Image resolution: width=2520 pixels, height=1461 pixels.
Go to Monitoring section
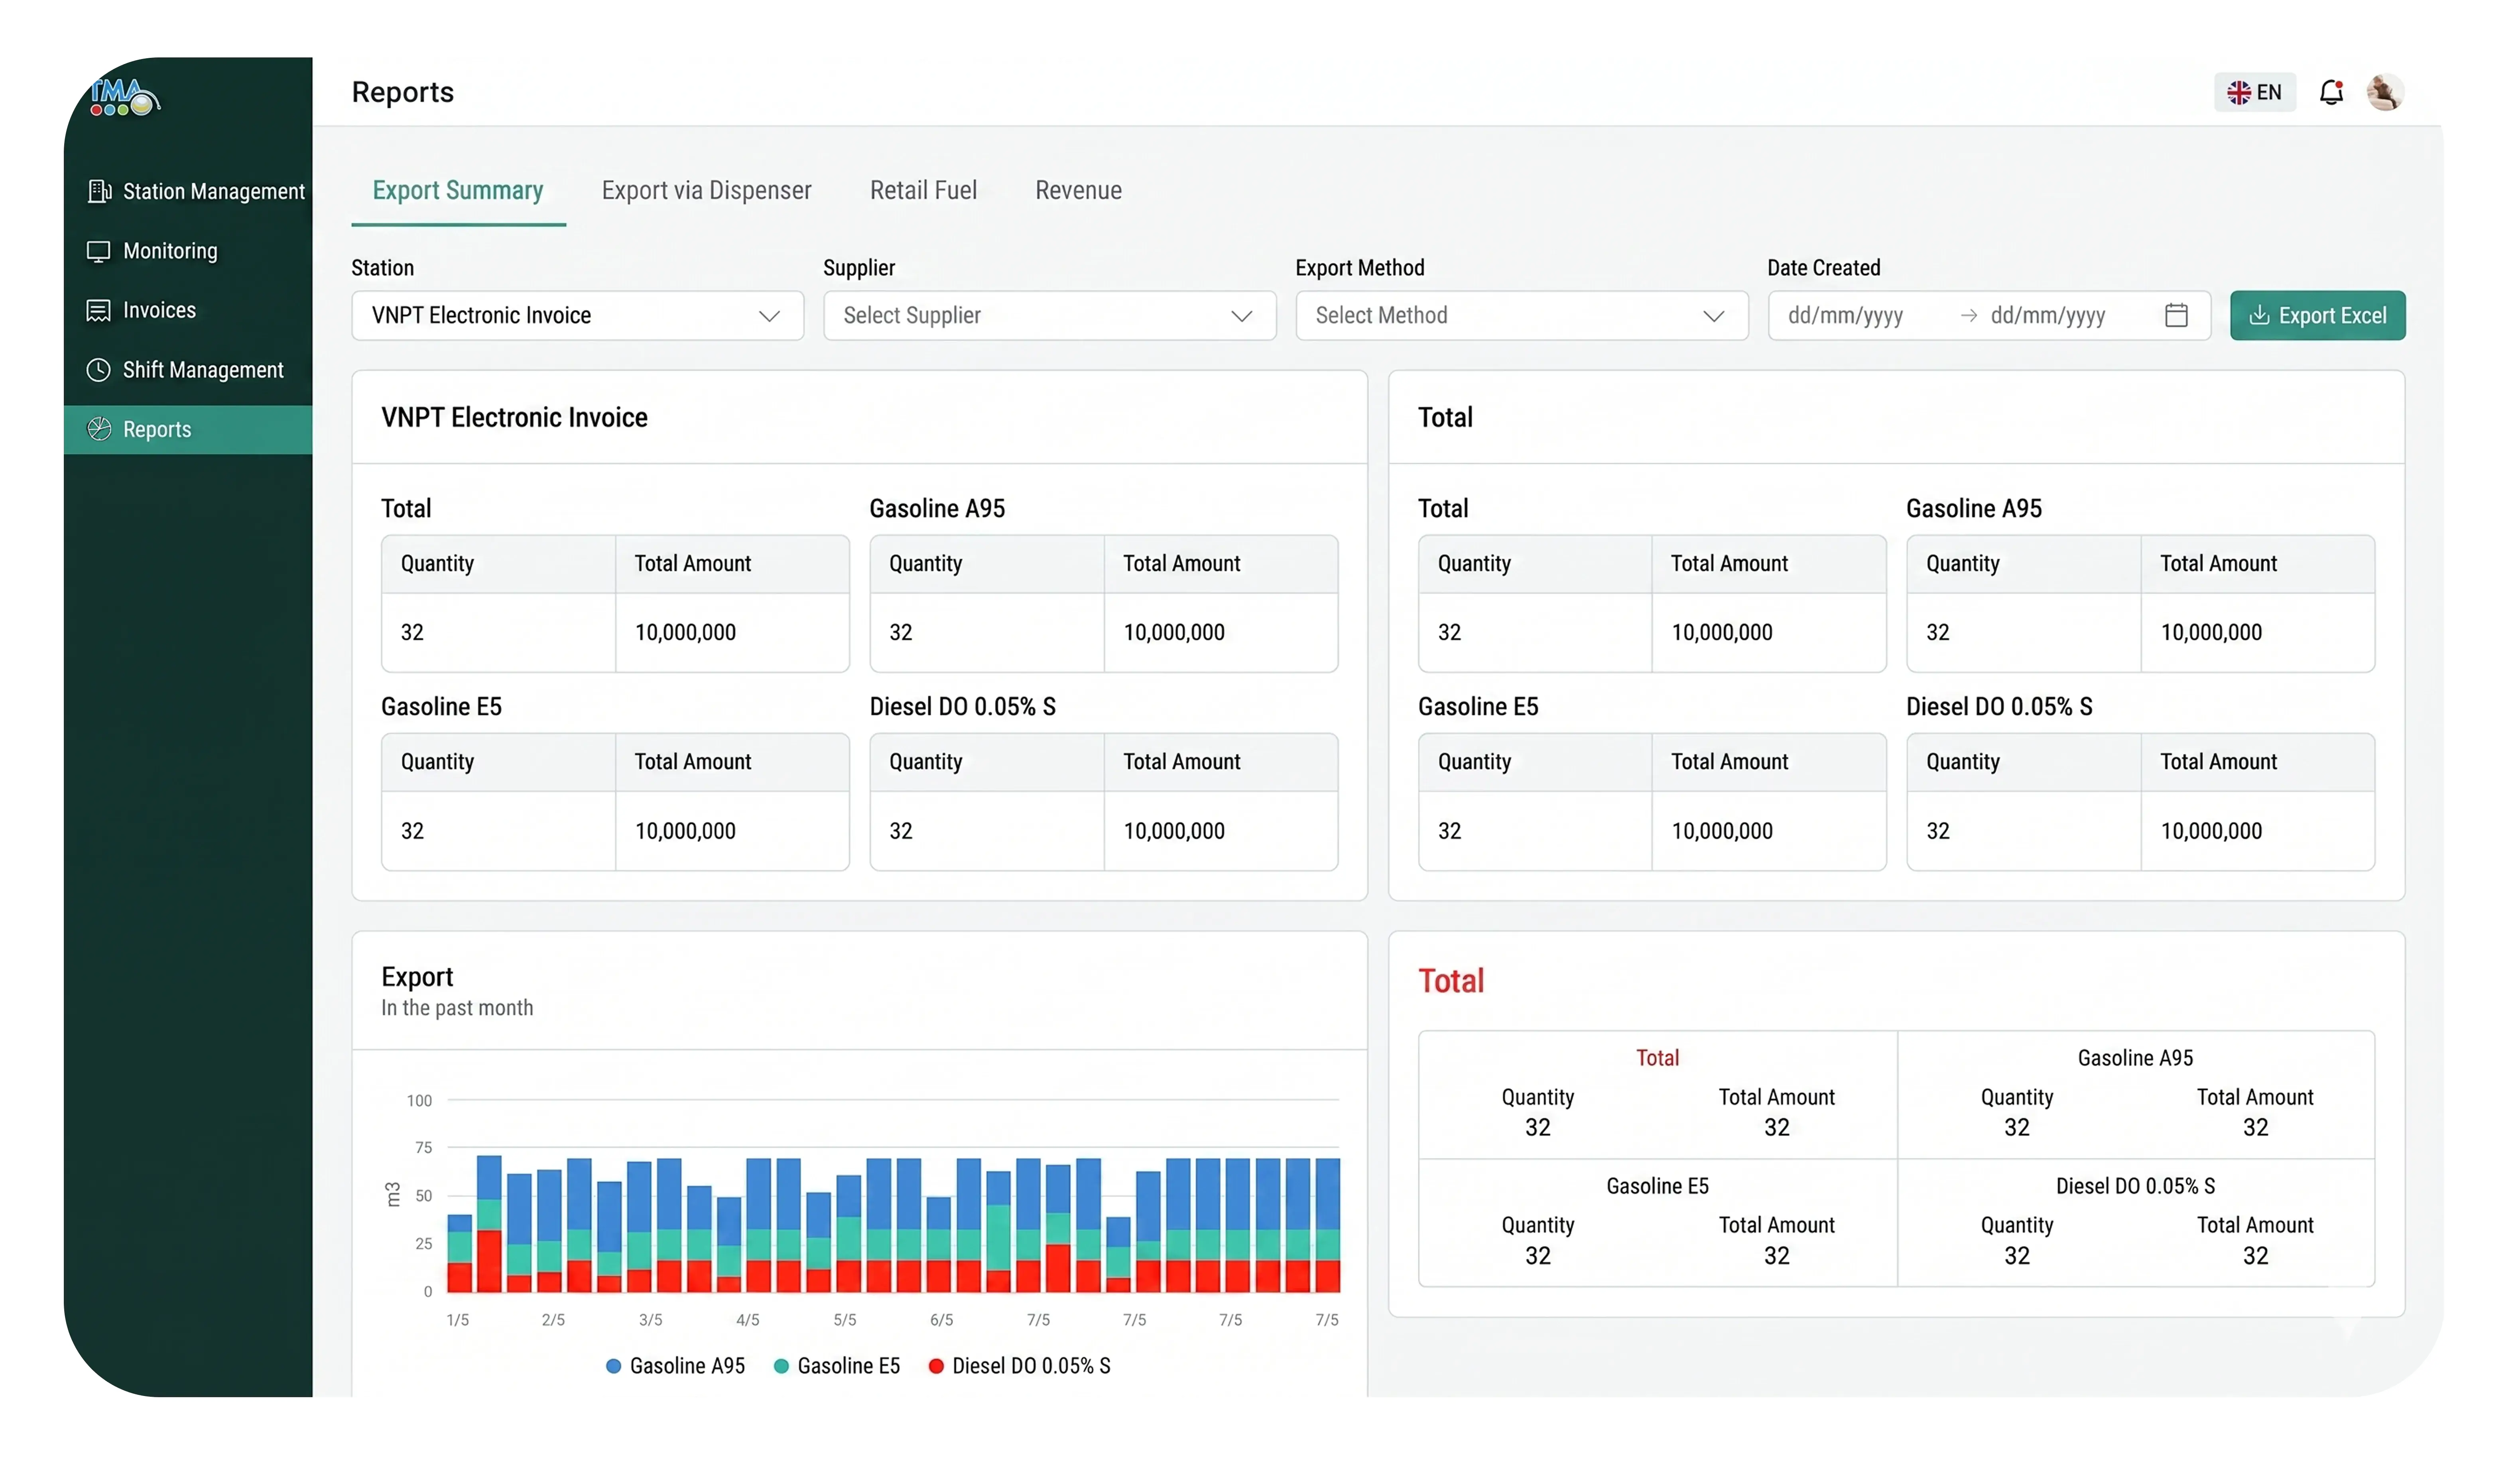click(188, 251)
